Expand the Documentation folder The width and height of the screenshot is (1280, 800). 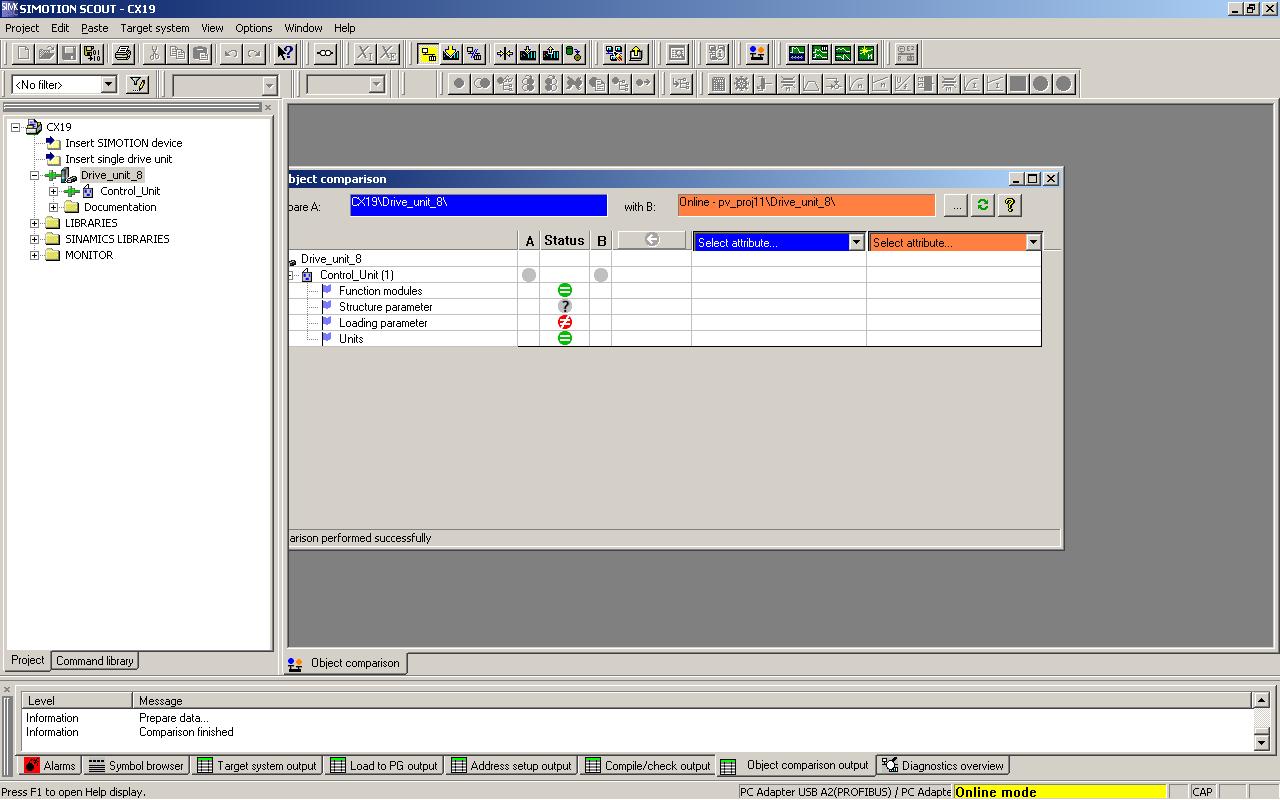(x=54, y=207)
